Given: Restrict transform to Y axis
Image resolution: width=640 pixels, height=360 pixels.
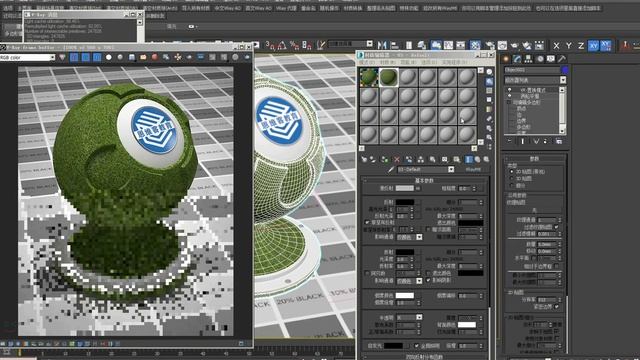Looking at the screenshot, I should click(569, 46).
